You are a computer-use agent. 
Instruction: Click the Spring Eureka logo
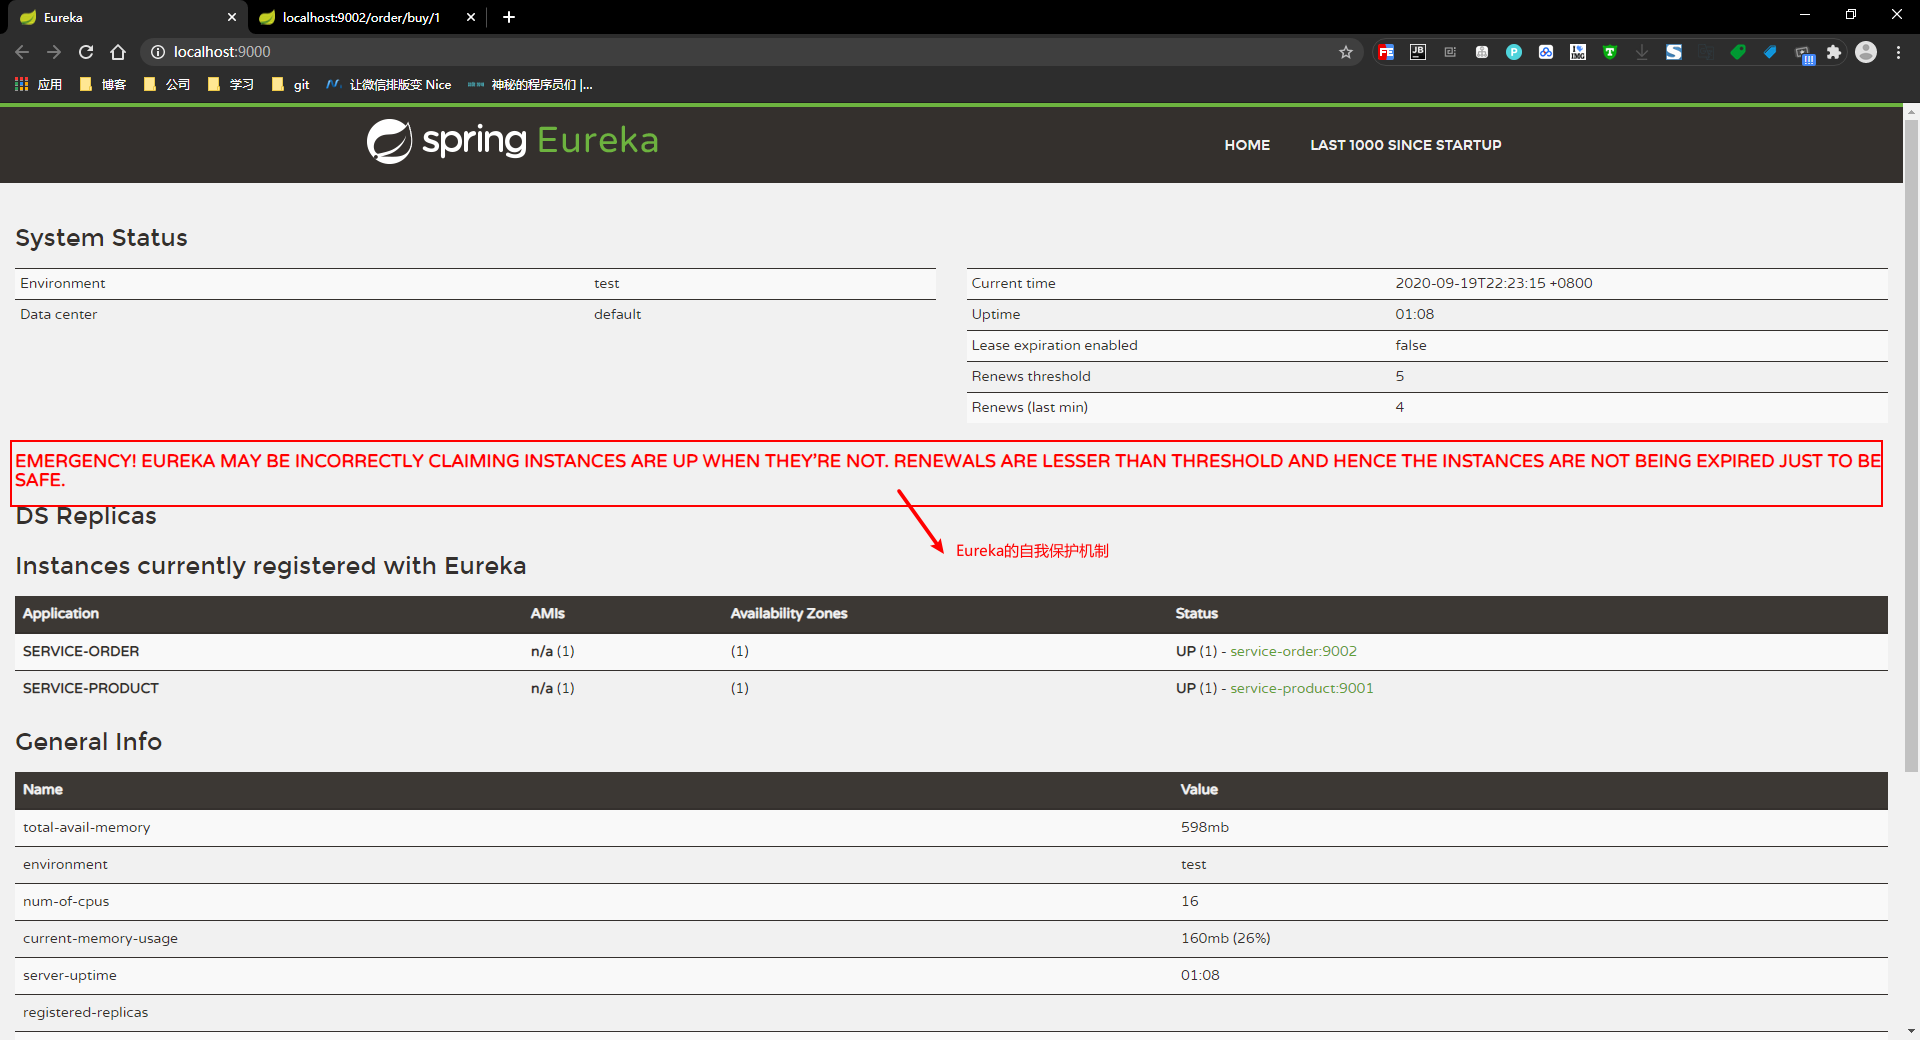click(x=512, y=141)
